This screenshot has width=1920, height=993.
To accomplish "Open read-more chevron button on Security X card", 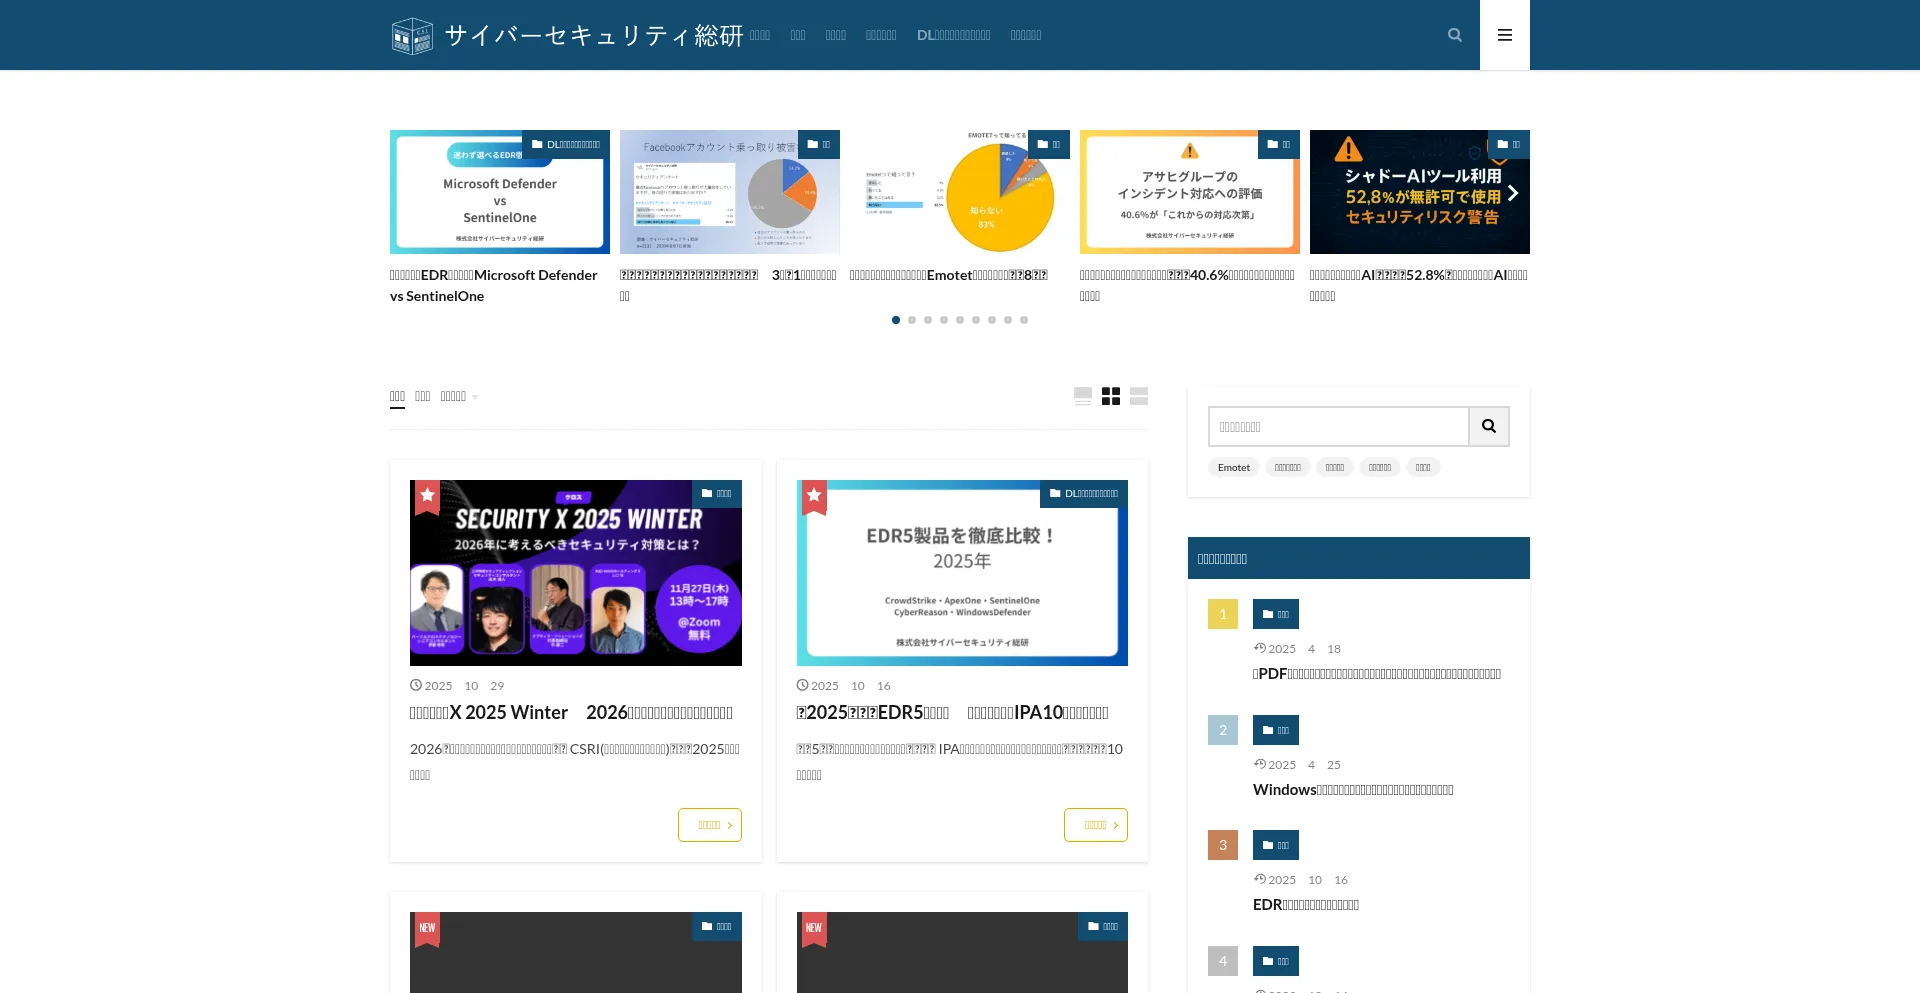I will pyautogui.click(x=709, y=825).
